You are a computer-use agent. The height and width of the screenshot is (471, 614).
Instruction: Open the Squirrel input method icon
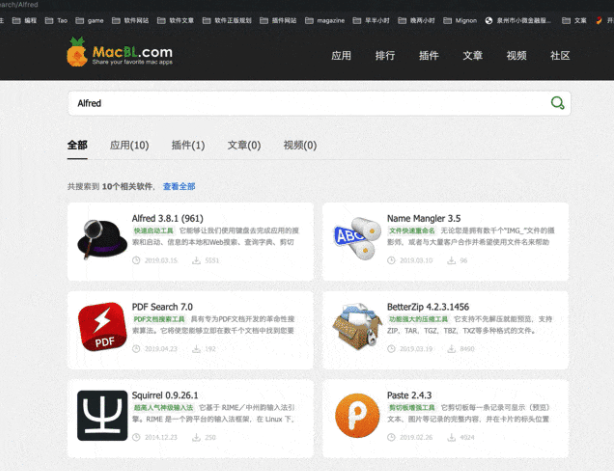(x=102, y=415)
